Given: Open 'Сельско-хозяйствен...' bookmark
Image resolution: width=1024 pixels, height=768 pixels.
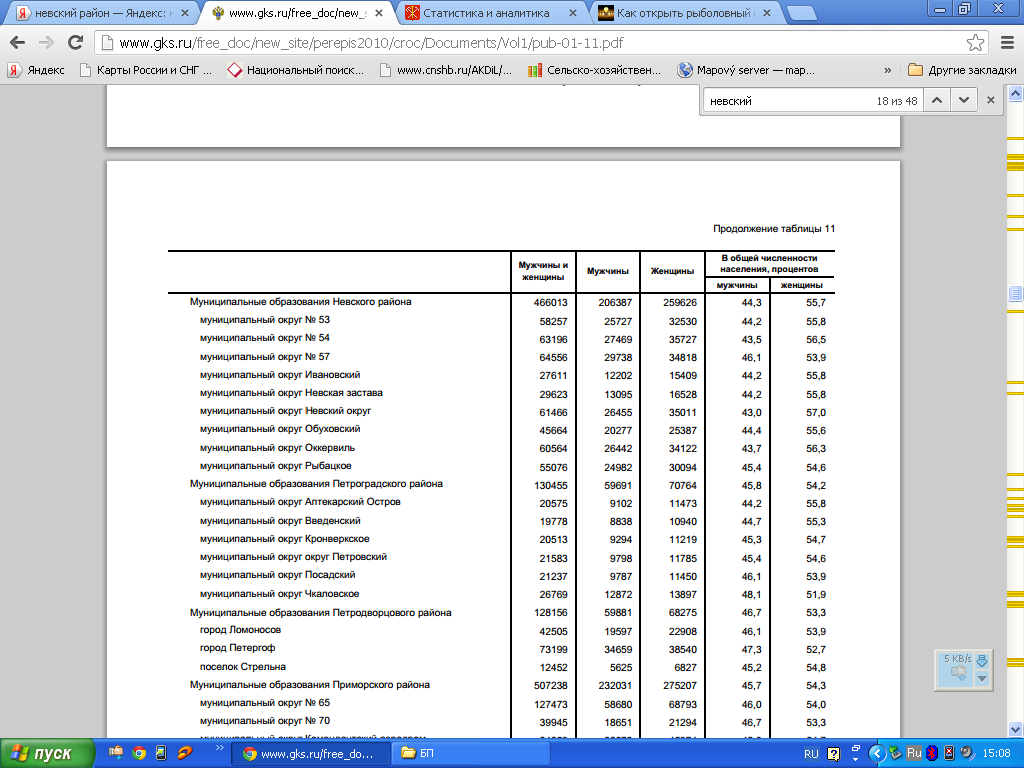Looking at the screenshot, I should pyautogui.click(x=594, y=70).
